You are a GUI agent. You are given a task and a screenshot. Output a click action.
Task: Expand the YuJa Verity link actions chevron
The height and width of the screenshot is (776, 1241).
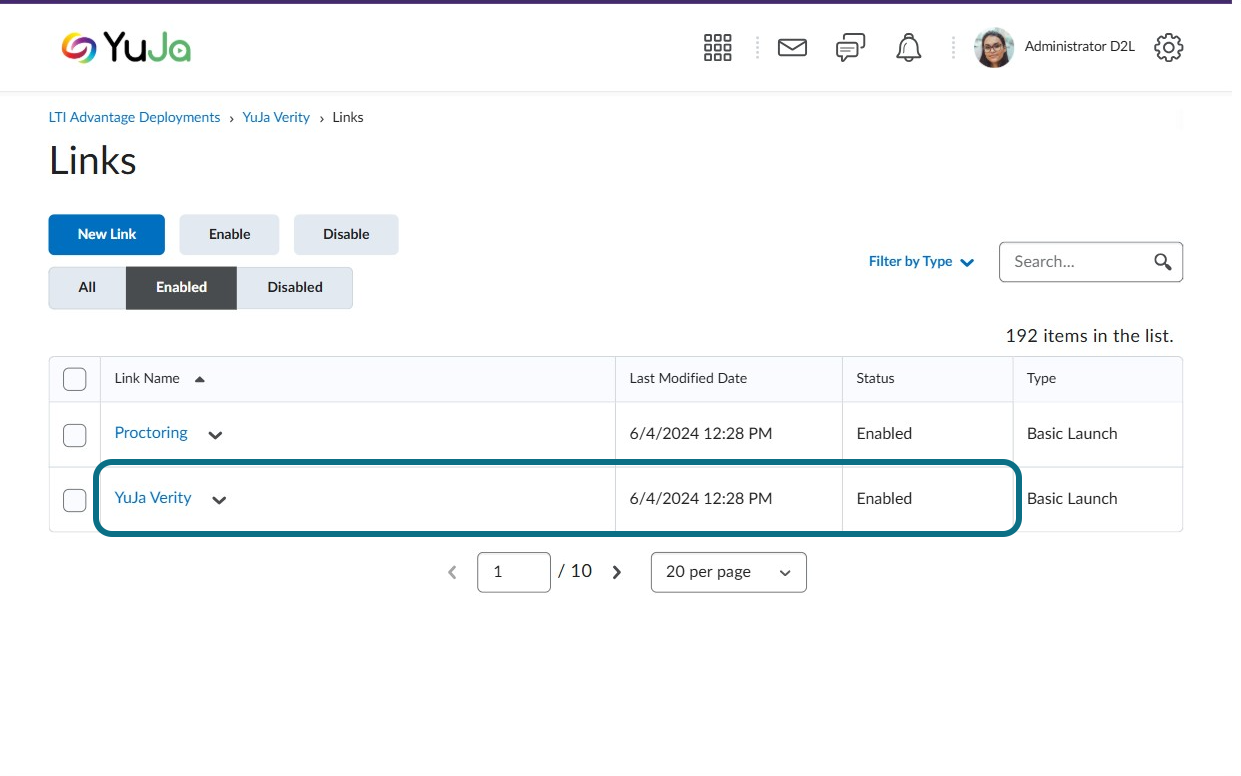coord(219,500)
